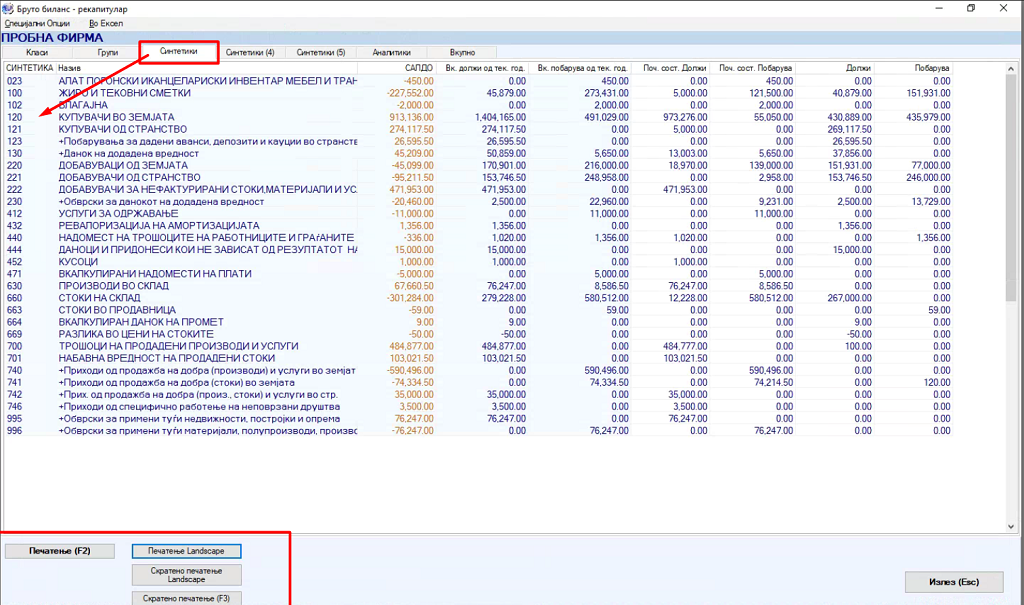
Task: Click the Излез (Esc) button
Action: click(x=953, y=582)
